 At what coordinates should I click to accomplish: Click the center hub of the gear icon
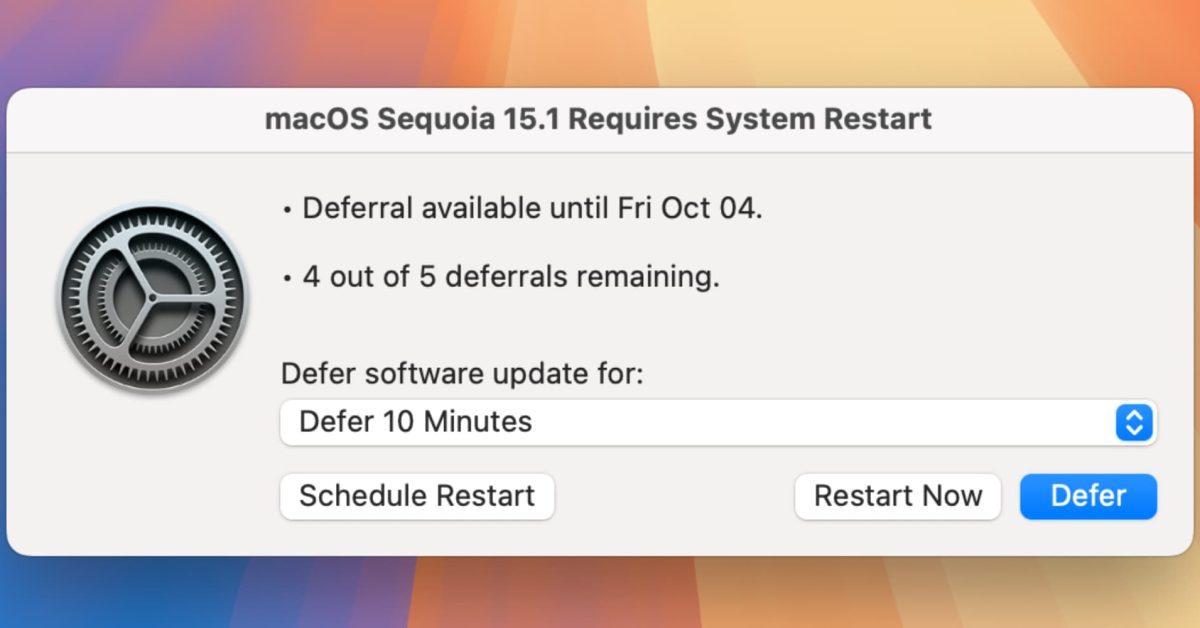[x=151, y=298]
